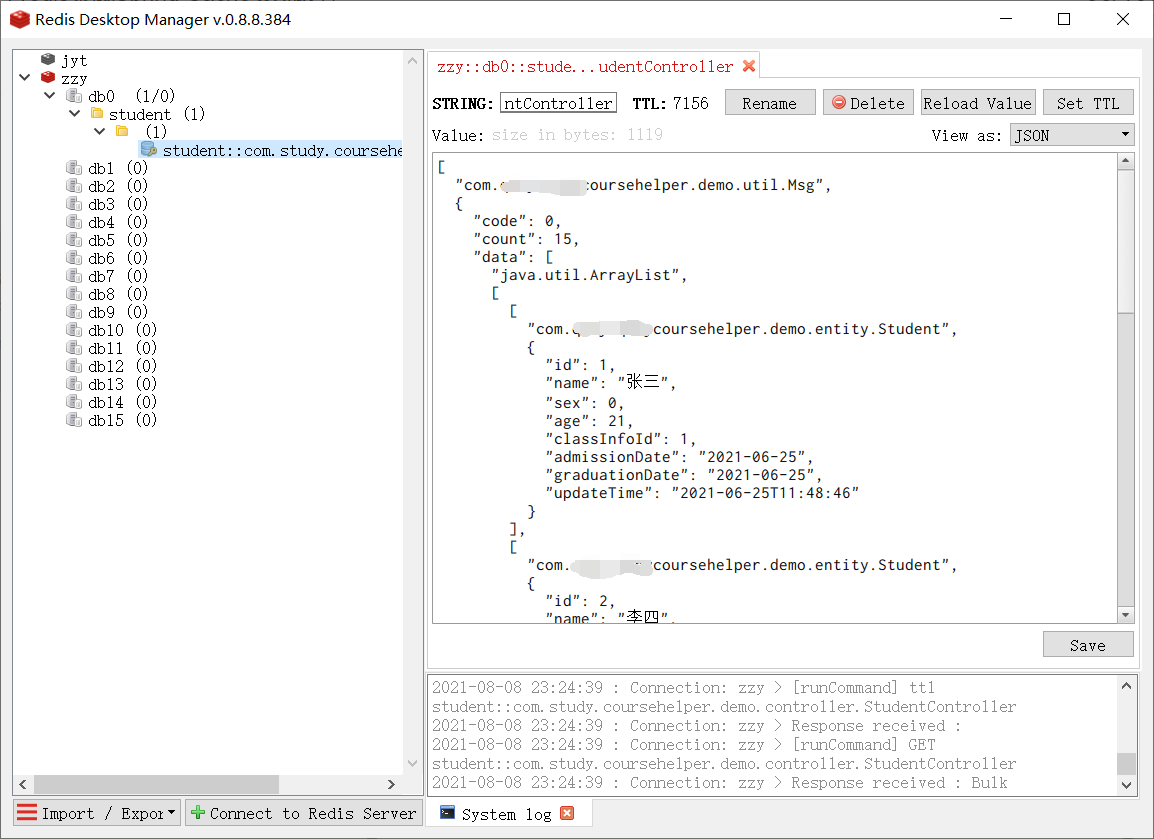
Task: Click the Rename button
Action: click(770, 103)
